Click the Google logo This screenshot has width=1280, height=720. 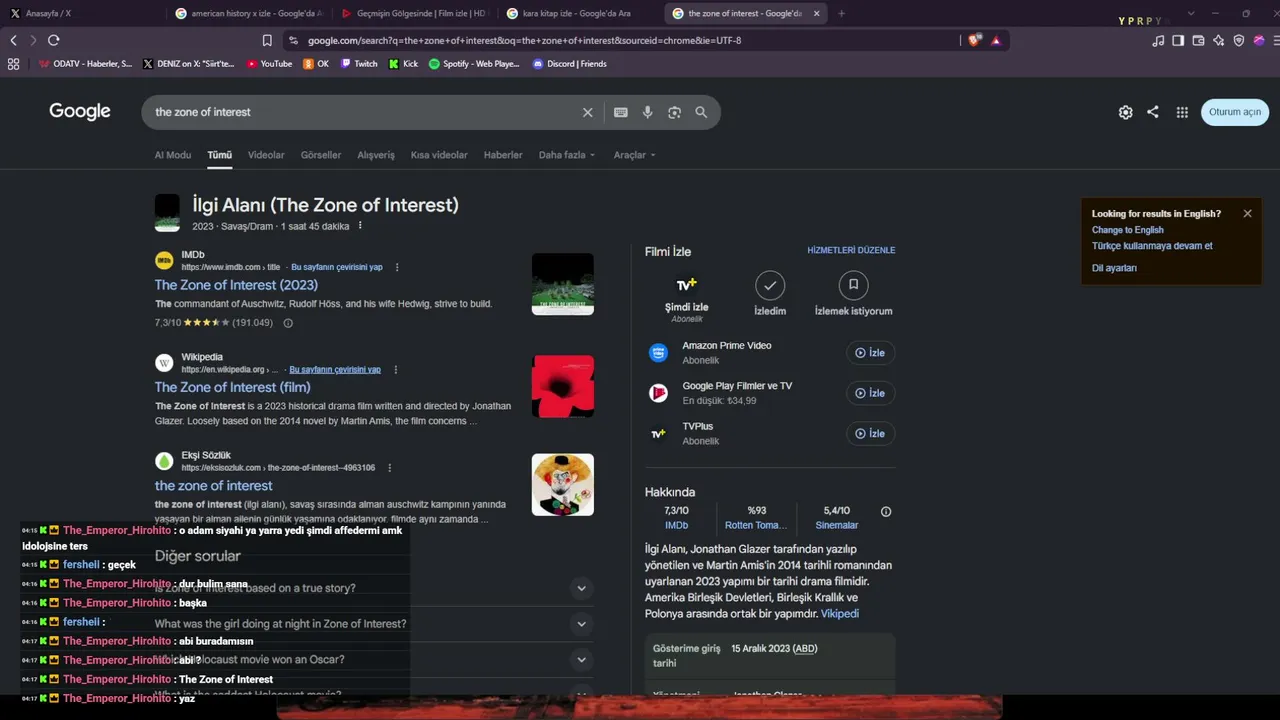tap(80, 112)
